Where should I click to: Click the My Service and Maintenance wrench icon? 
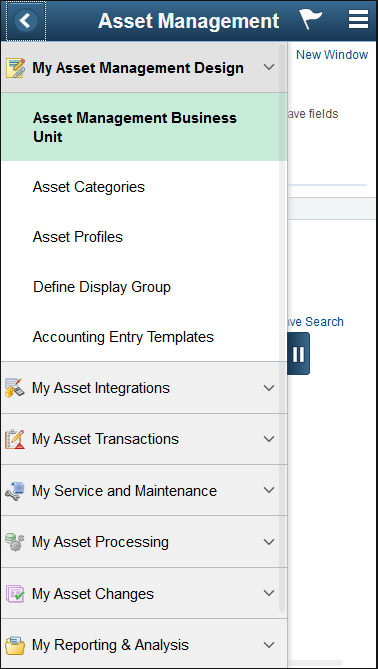point(15,491)
